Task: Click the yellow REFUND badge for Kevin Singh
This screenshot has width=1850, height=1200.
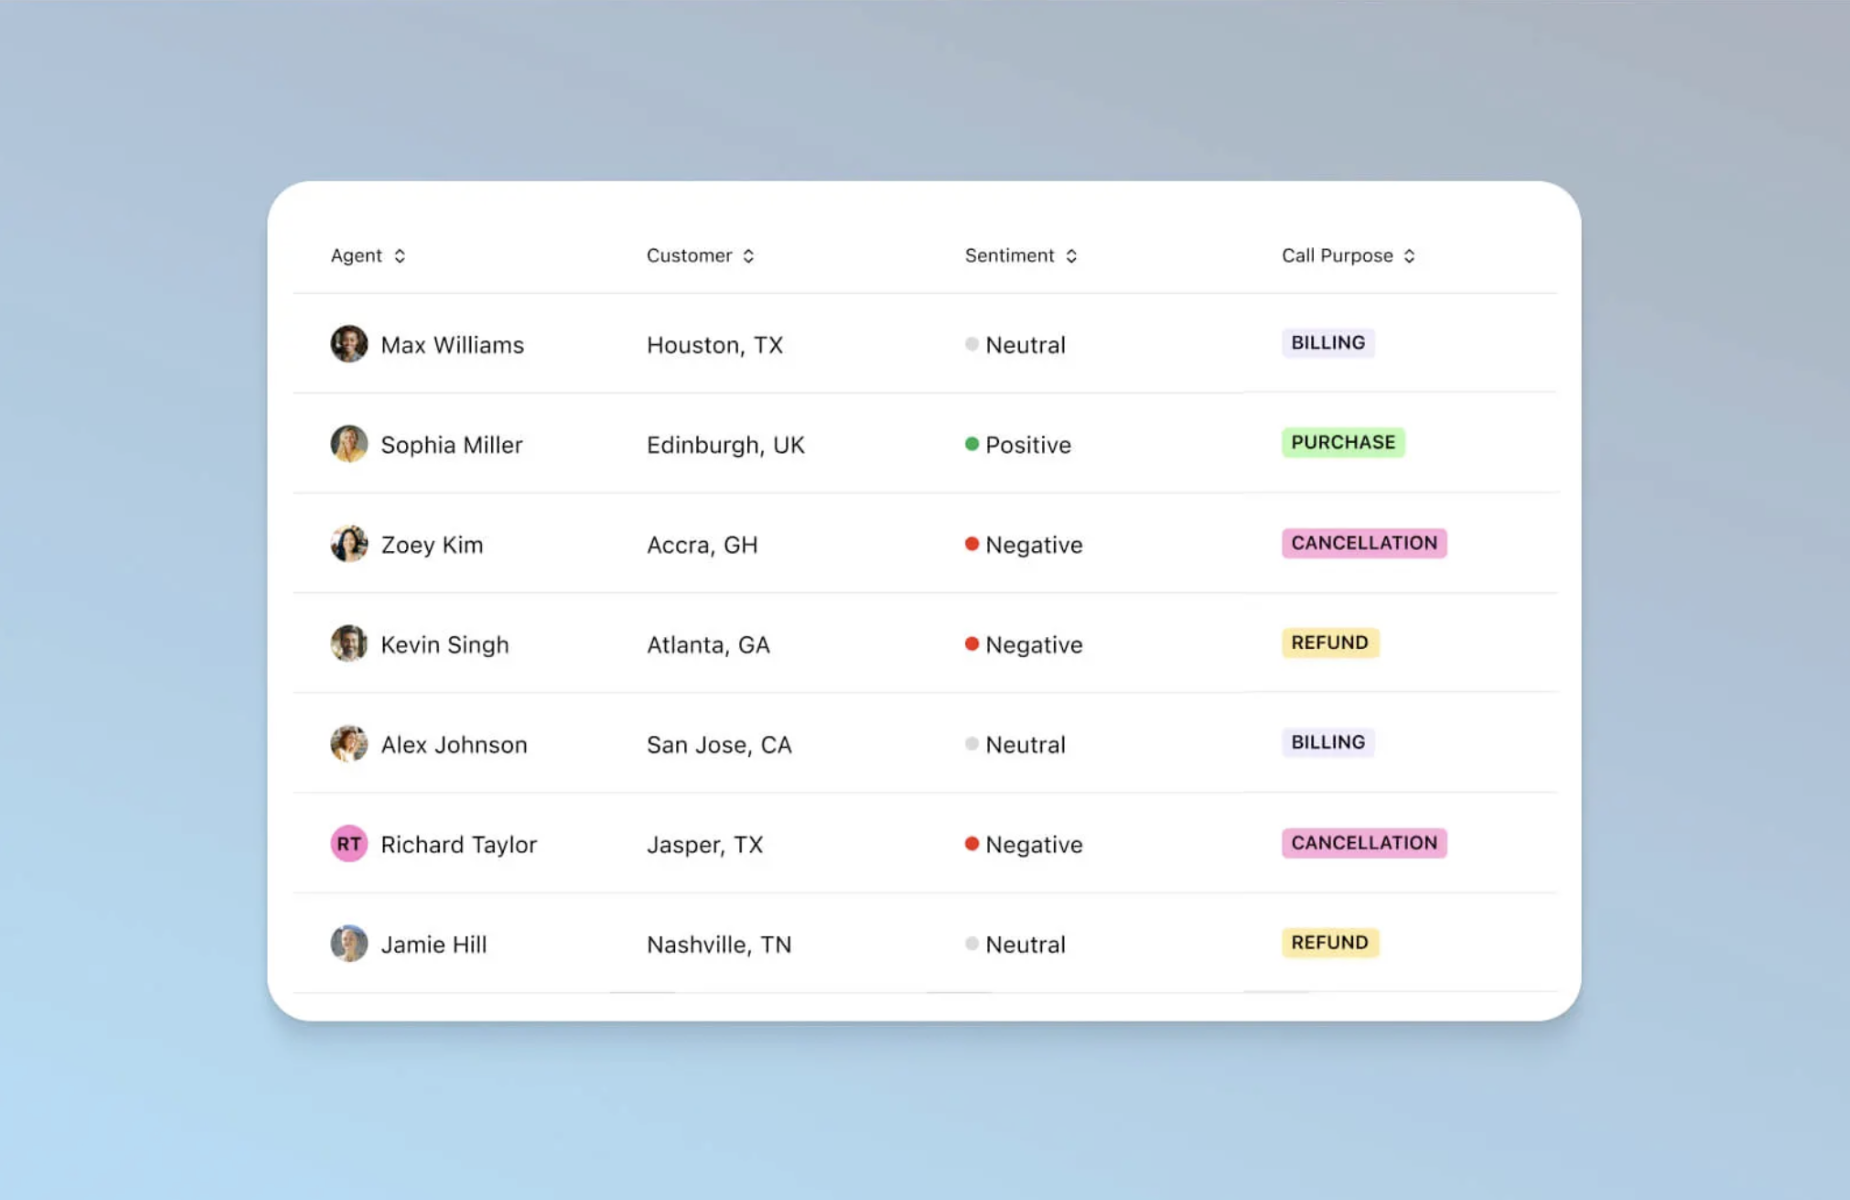Action: pyautogui.click(x=1329, y=642)
